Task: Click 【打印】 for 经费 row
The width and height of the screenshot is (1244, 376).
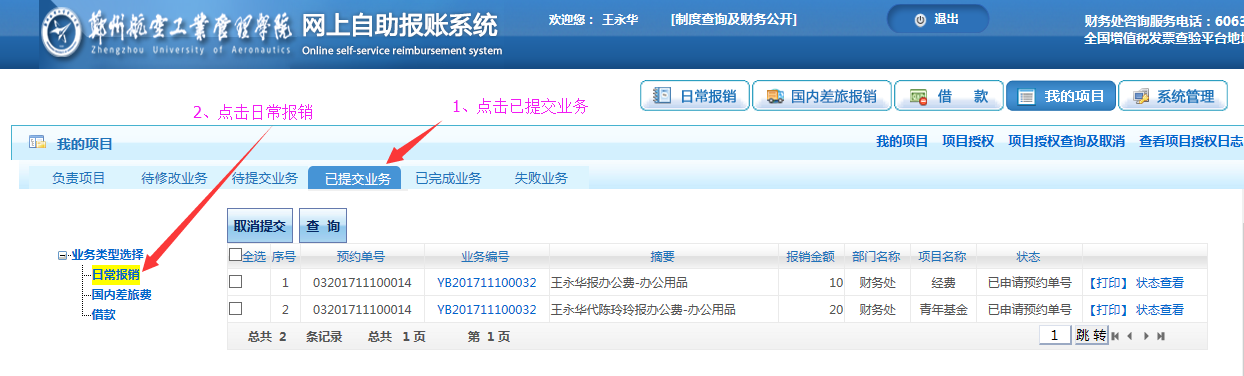Action: (1108, 283)
